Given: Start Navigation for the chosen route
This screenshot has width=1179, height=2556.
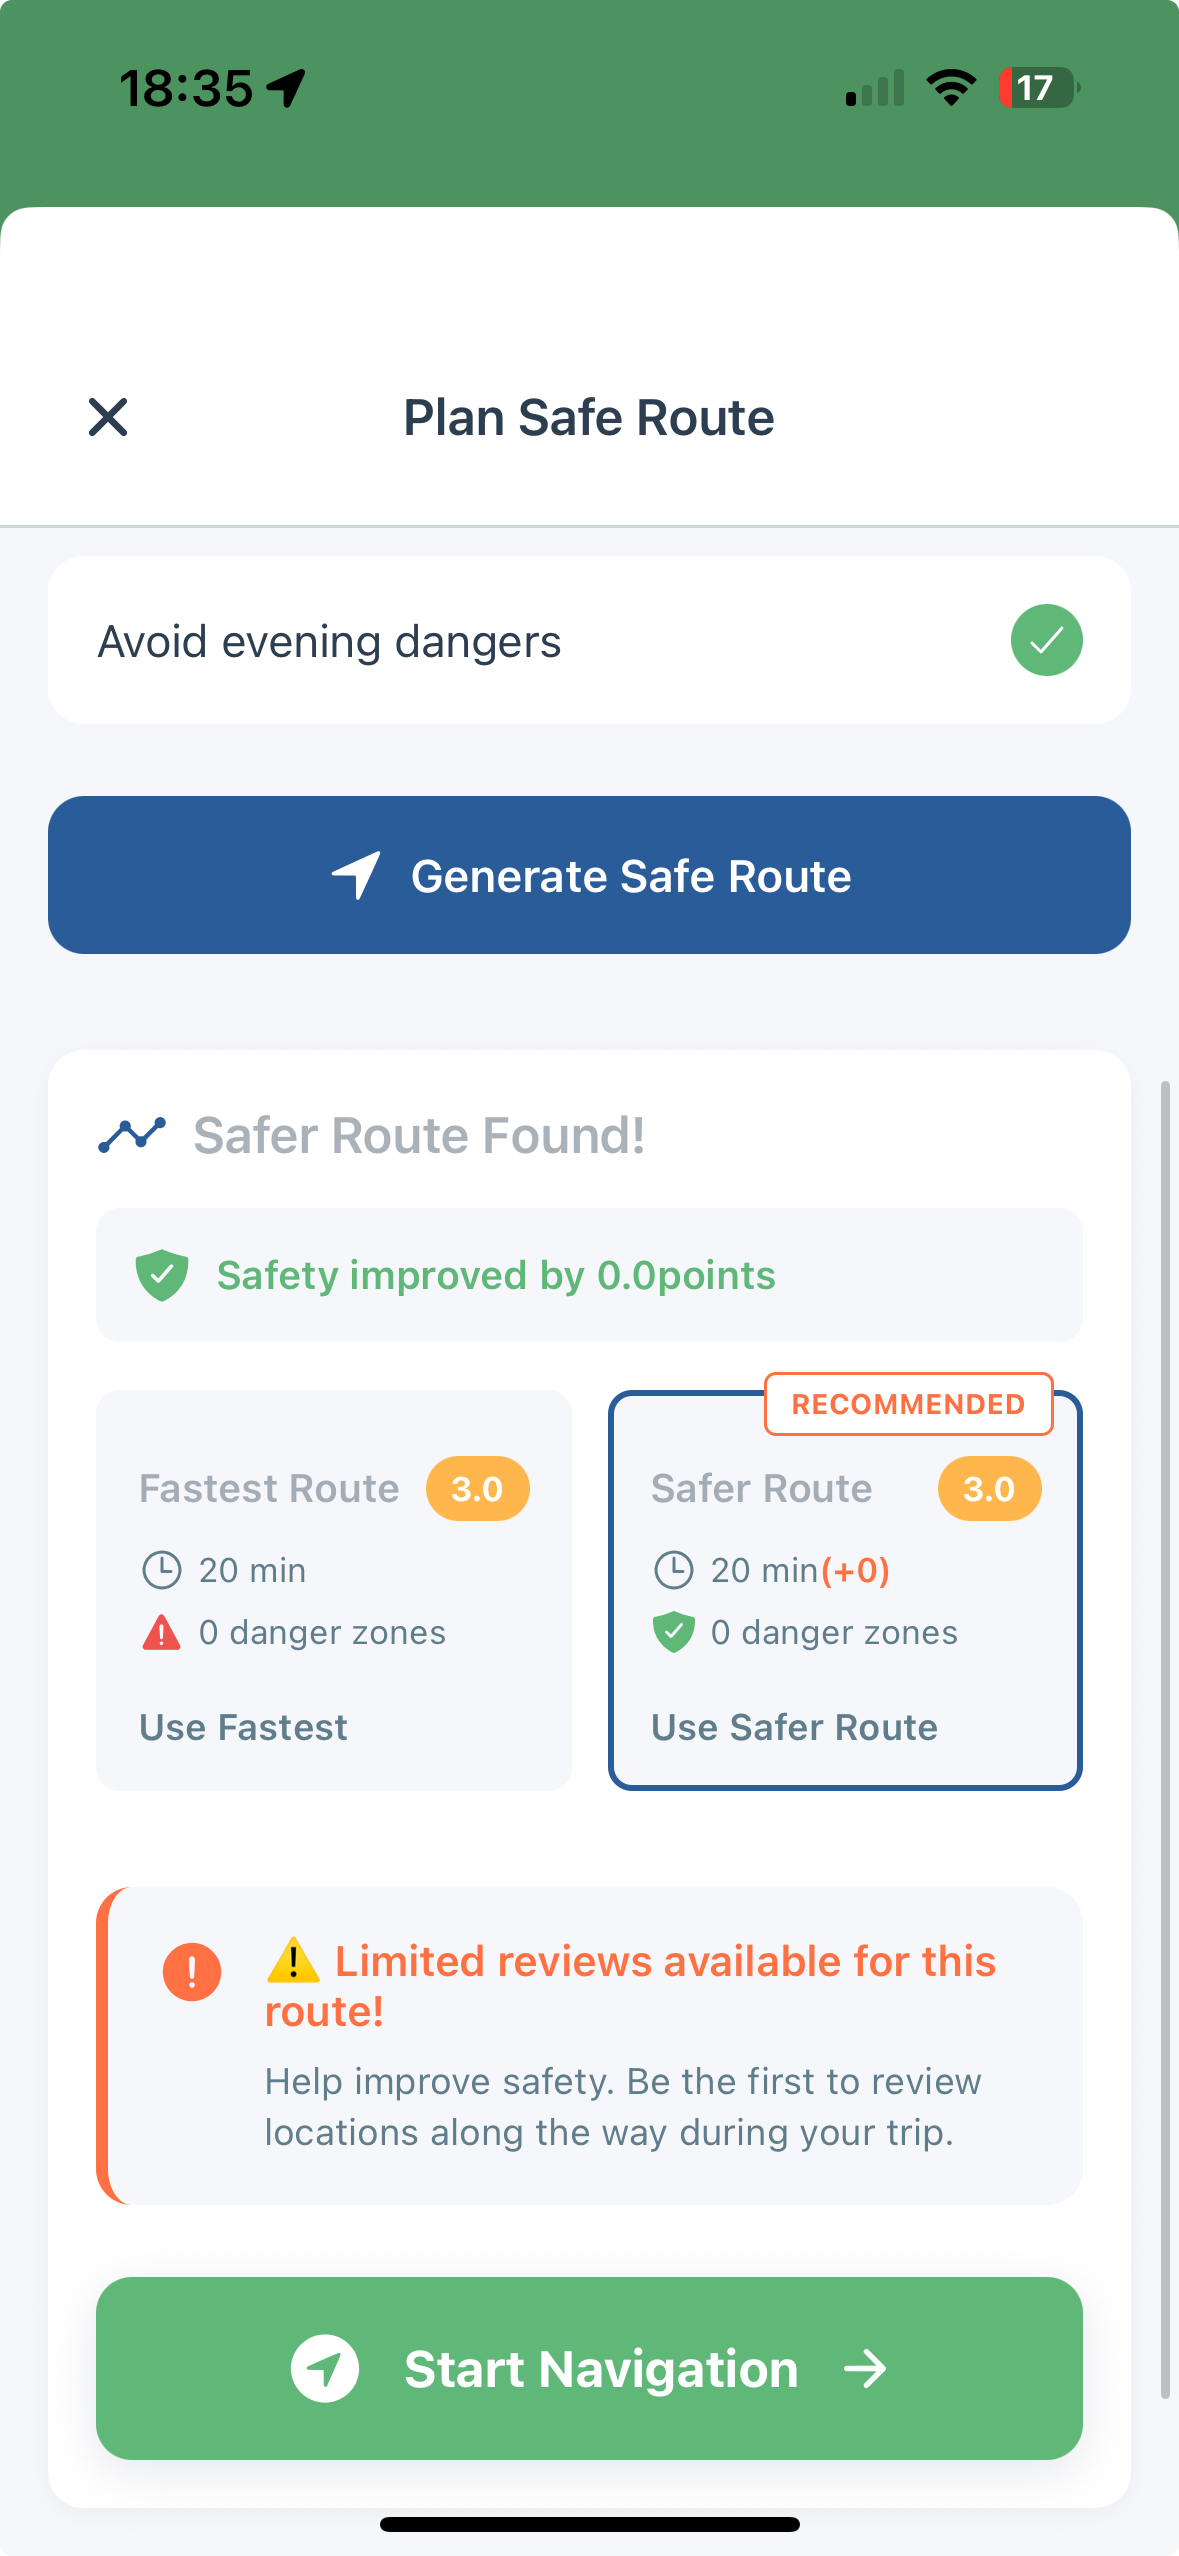Looking at the screenshot, I should point(589,2368).
